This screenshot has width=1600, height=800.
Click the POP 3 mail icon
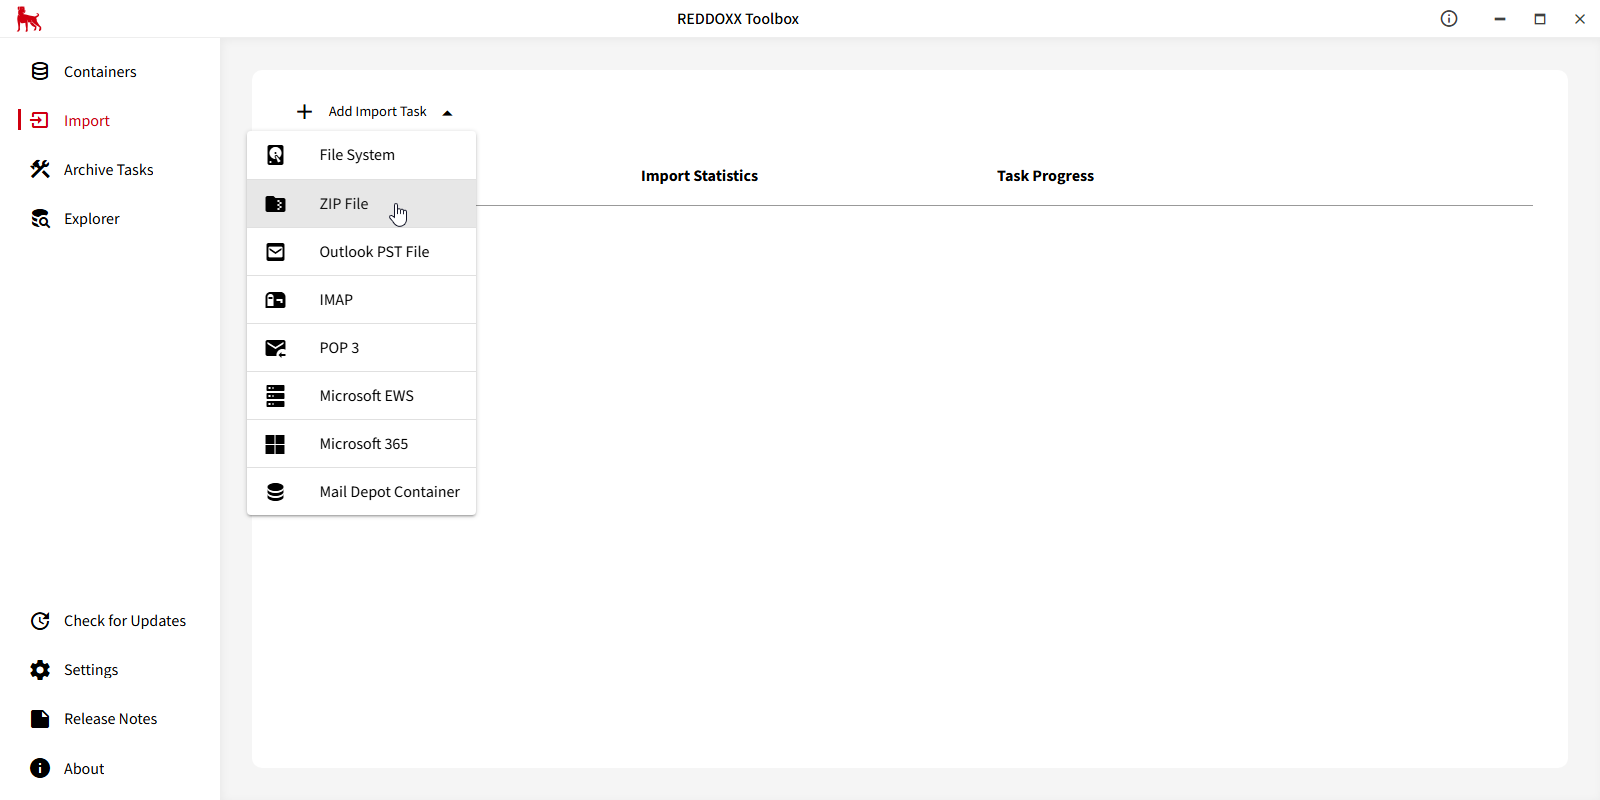[x=275, y=348]
